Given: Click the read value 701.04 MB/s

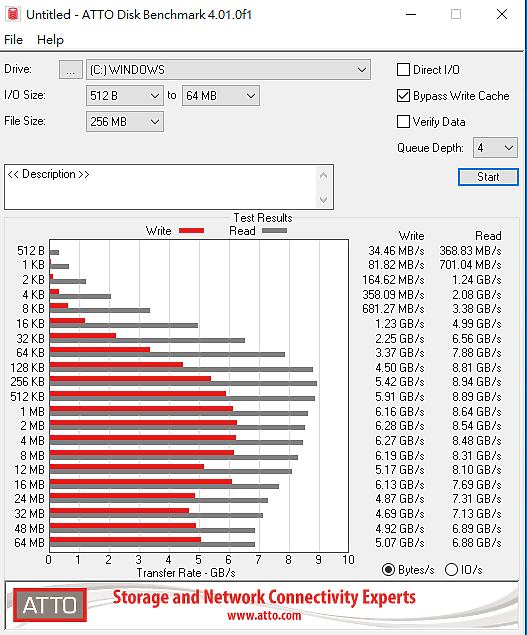Looking at the screenshot, I should [470, 265].
